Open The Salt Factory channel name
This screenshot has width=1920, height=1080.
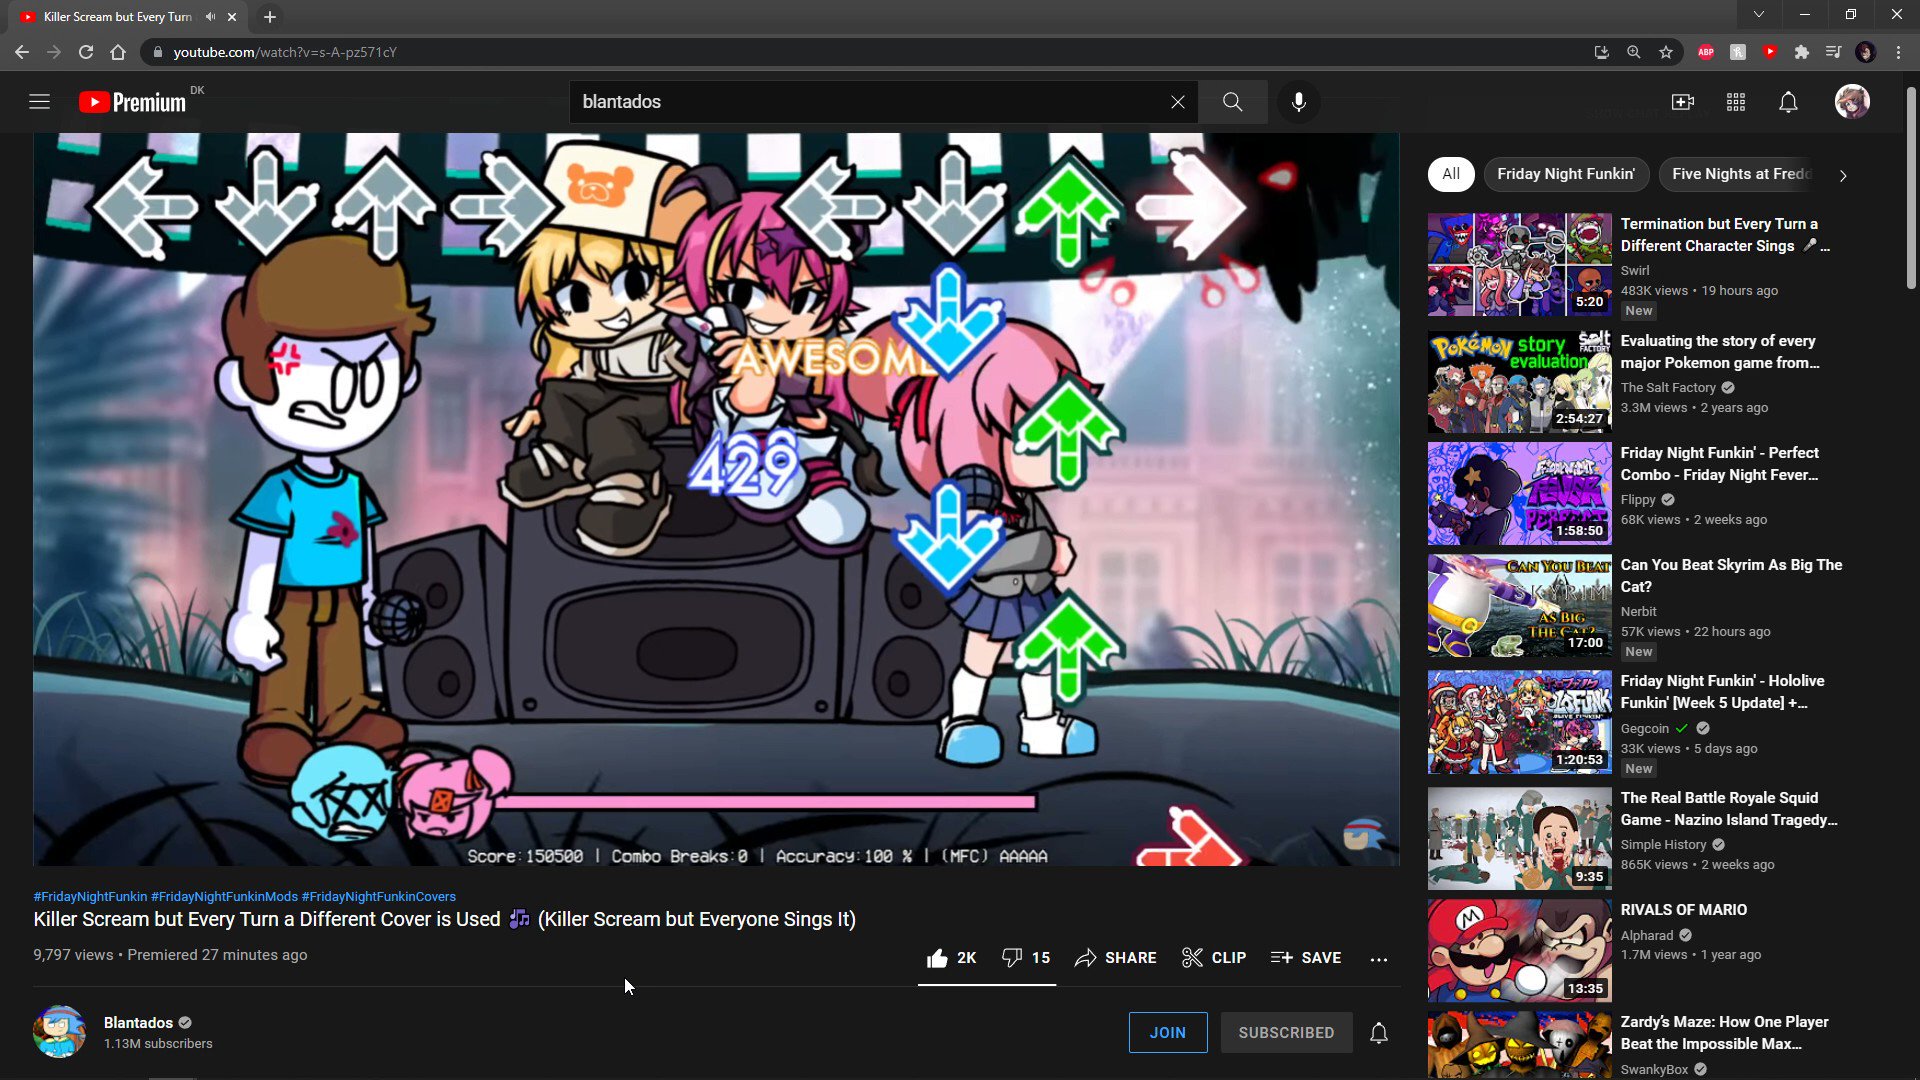click(1667, 388)
